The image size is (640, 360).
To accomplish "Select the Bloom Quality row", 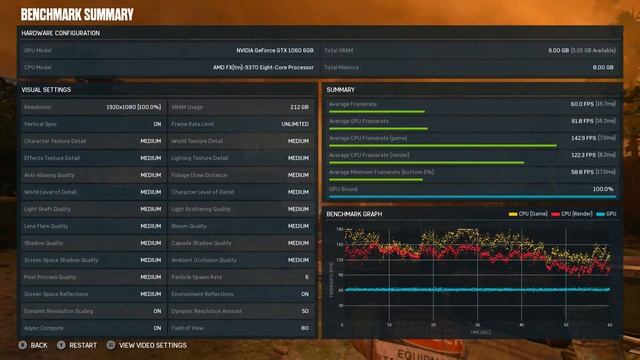I will [x=241, y=226].
